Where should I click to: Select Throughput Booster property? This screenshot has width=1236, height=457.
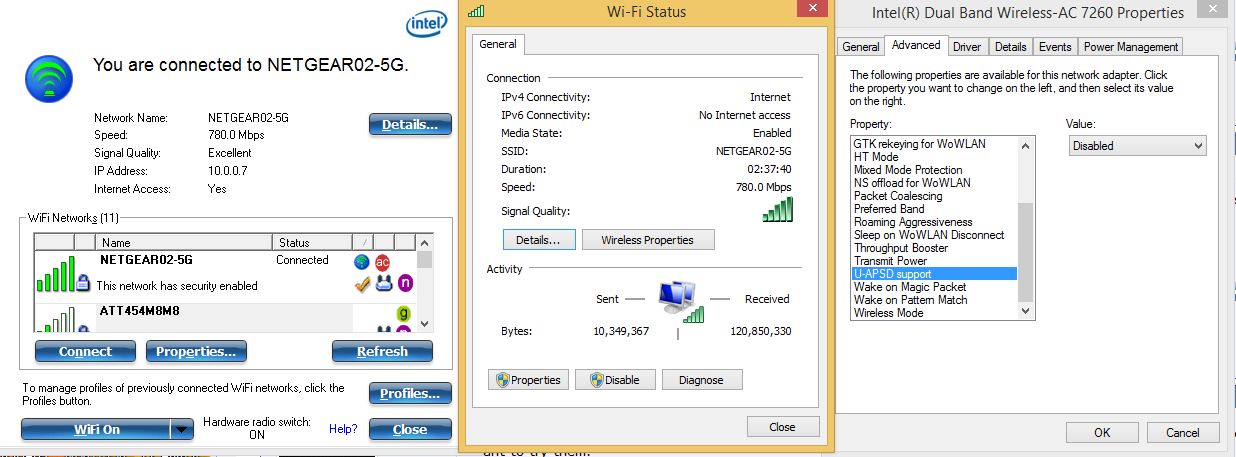[901, 248]
